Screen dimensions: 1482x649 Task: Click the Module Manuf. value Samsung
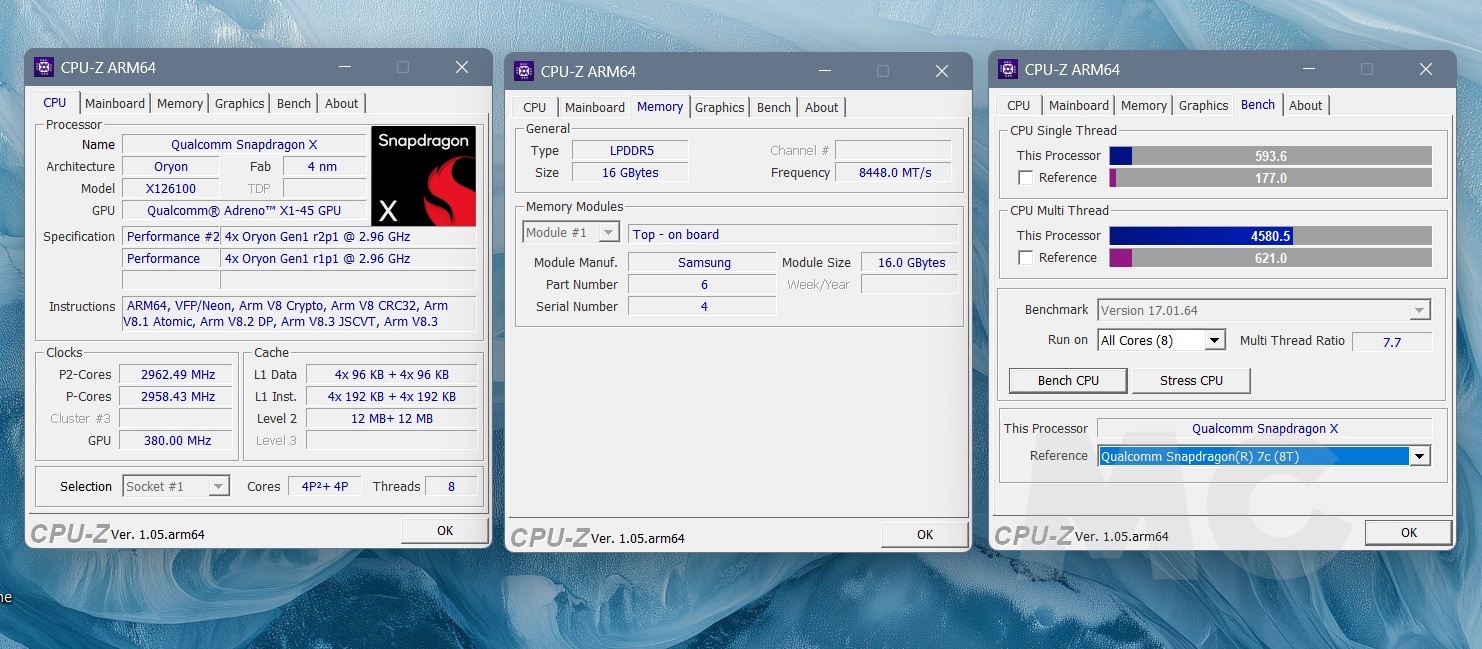click(x=704, y=262)
